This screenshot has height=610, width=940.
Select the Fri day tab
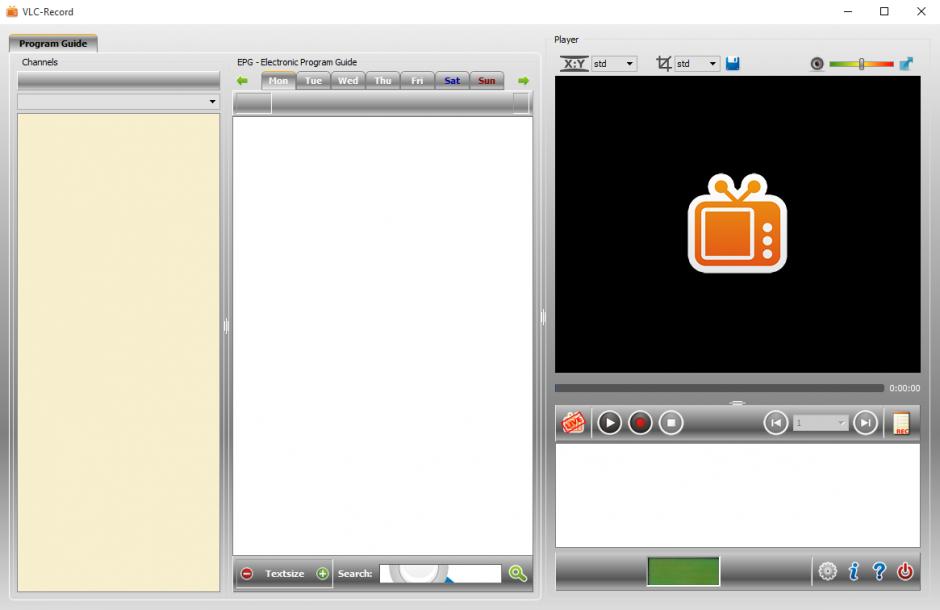tap(417, 81)
